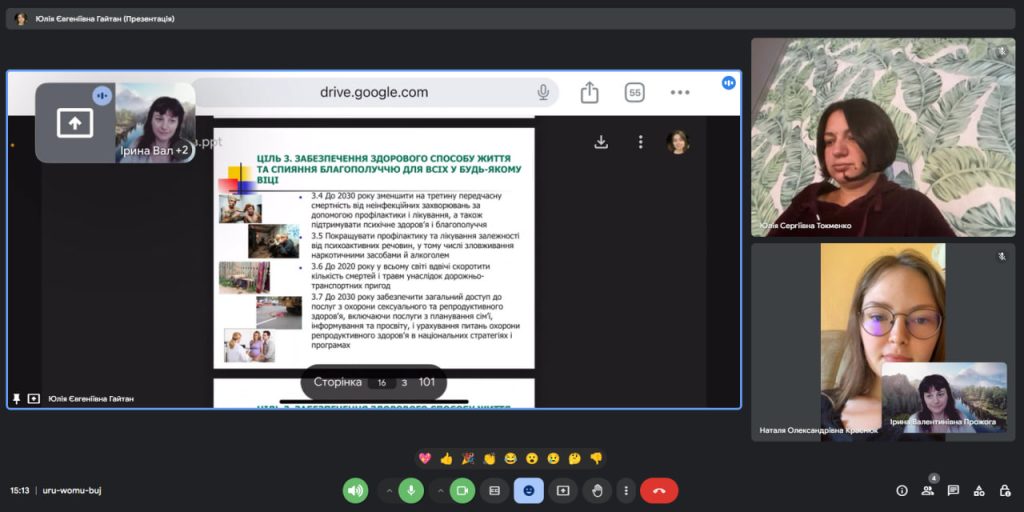Image resolution: width=1024 pixels, height=512 pixels.
Task: Toggle the emoji reactions panel button
Action: [x=528, y=490]
